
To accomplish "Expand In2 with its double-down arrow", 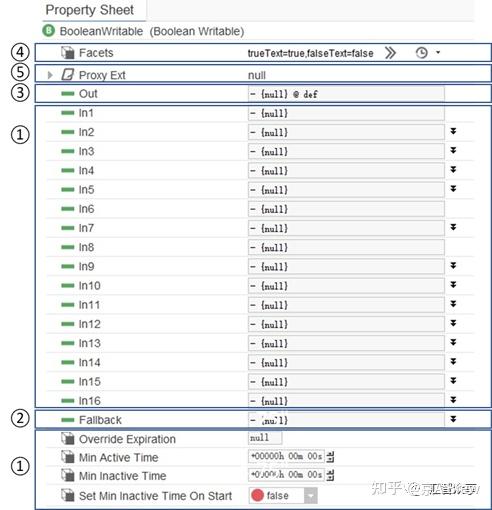I will click(453, 131).
